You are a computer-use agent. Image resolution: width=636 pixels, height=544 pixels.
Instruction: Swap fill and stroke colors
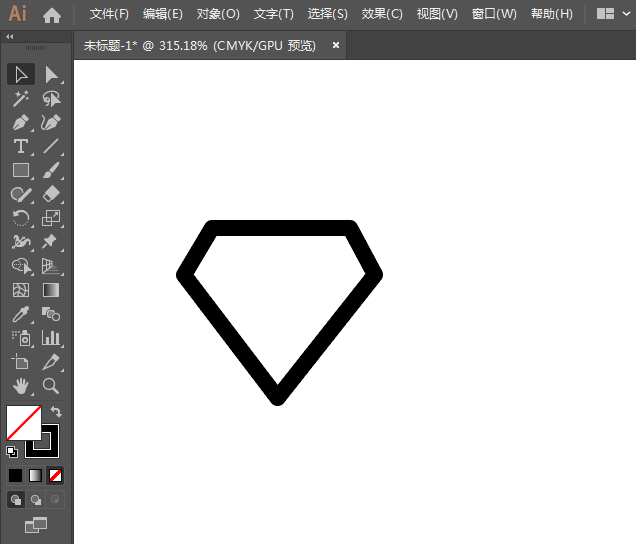coord(57,411)
